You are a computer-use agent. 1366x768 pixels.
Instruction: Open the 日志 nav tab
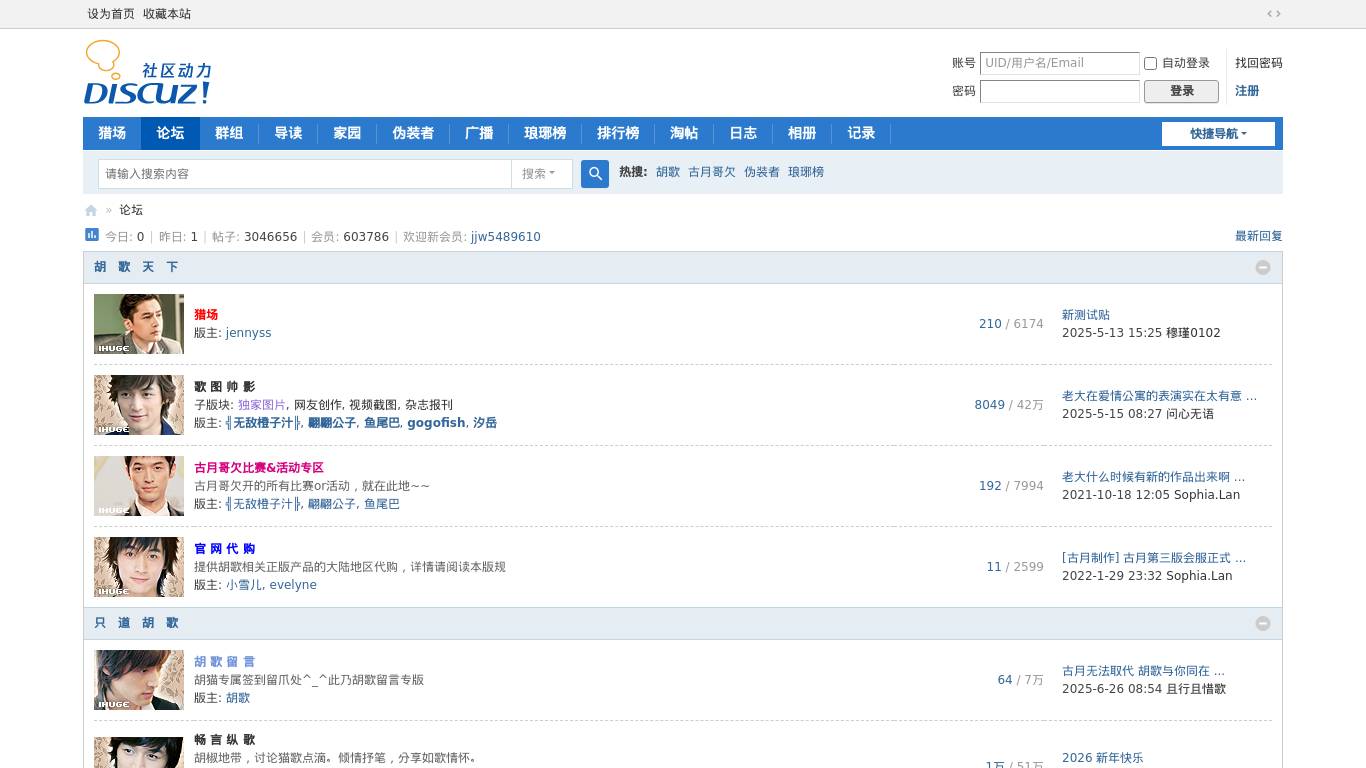[x=743, y=134]
